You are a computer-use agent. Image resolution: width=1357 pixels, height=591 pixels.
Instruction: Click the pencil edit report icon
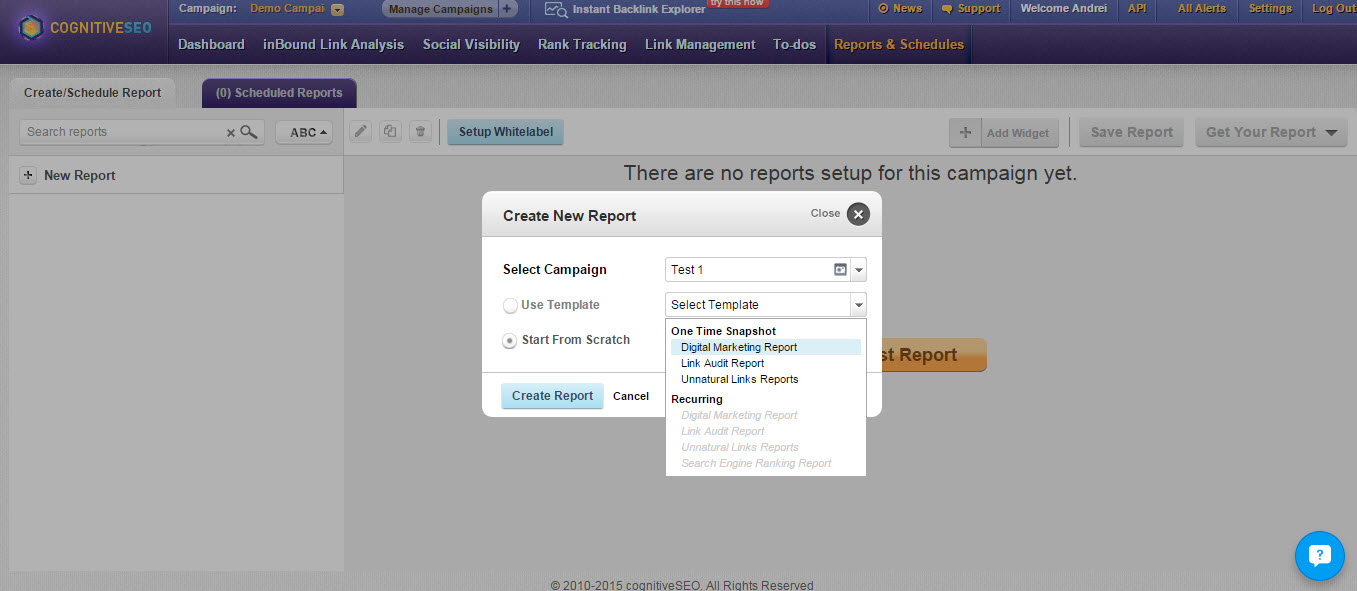pyautogui.click(x=361, y=132)
